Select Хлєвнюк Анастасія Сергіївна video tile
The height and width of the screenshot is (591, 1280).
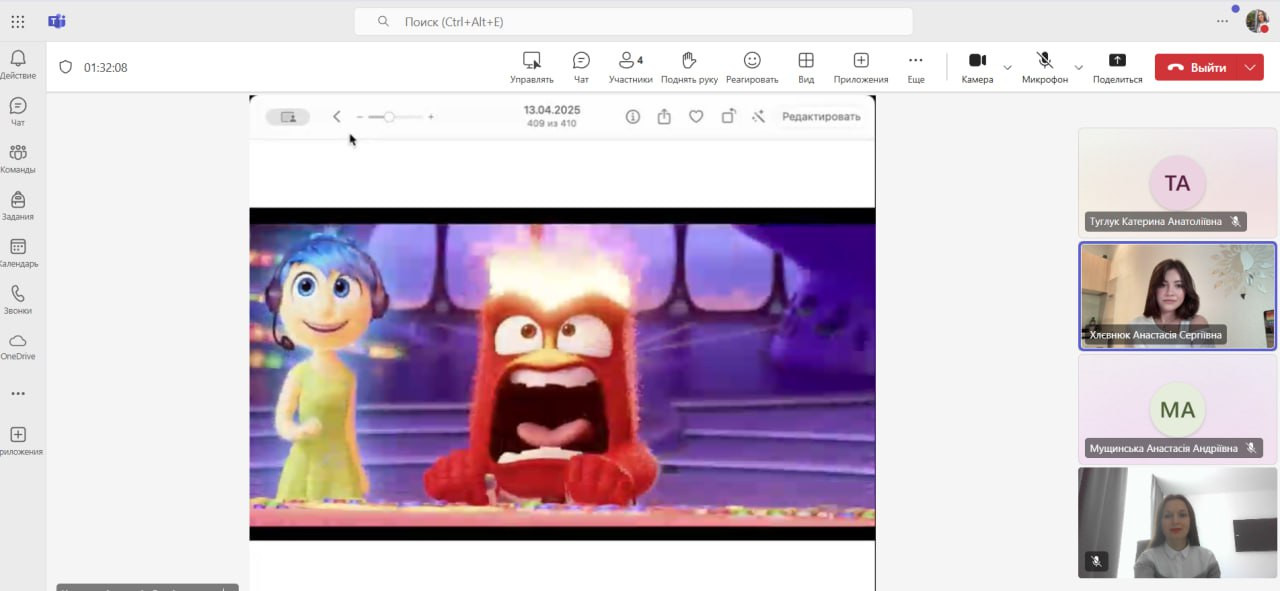click(1177, 296)
